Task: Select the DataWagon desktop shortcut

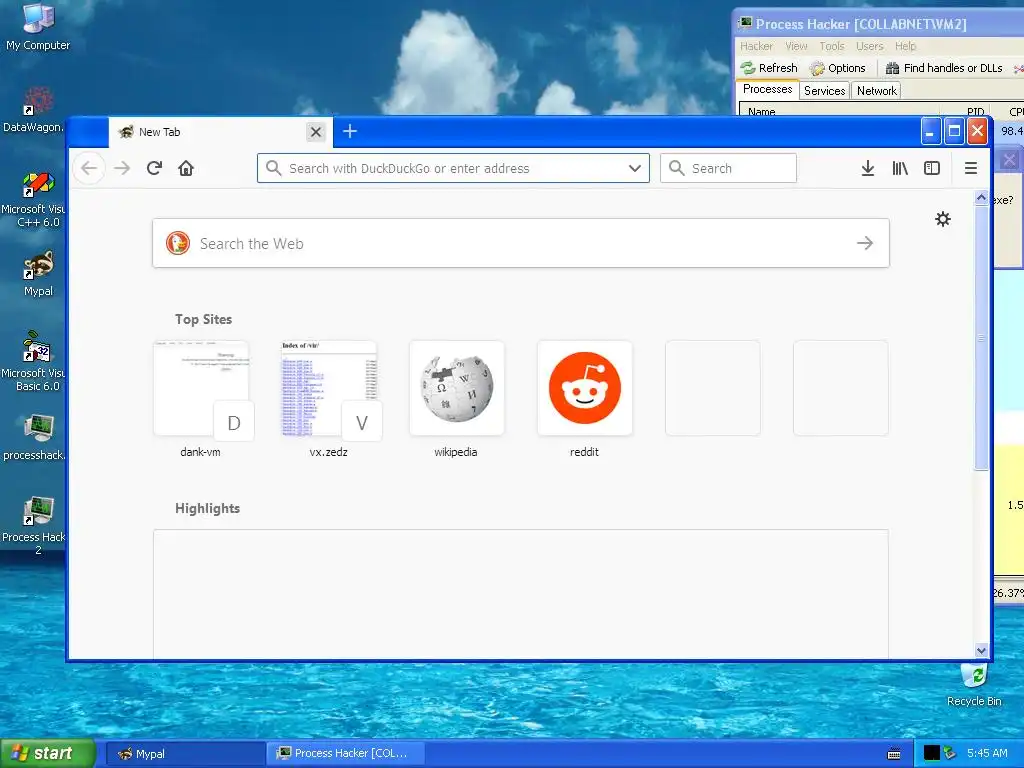Action: 33,110
